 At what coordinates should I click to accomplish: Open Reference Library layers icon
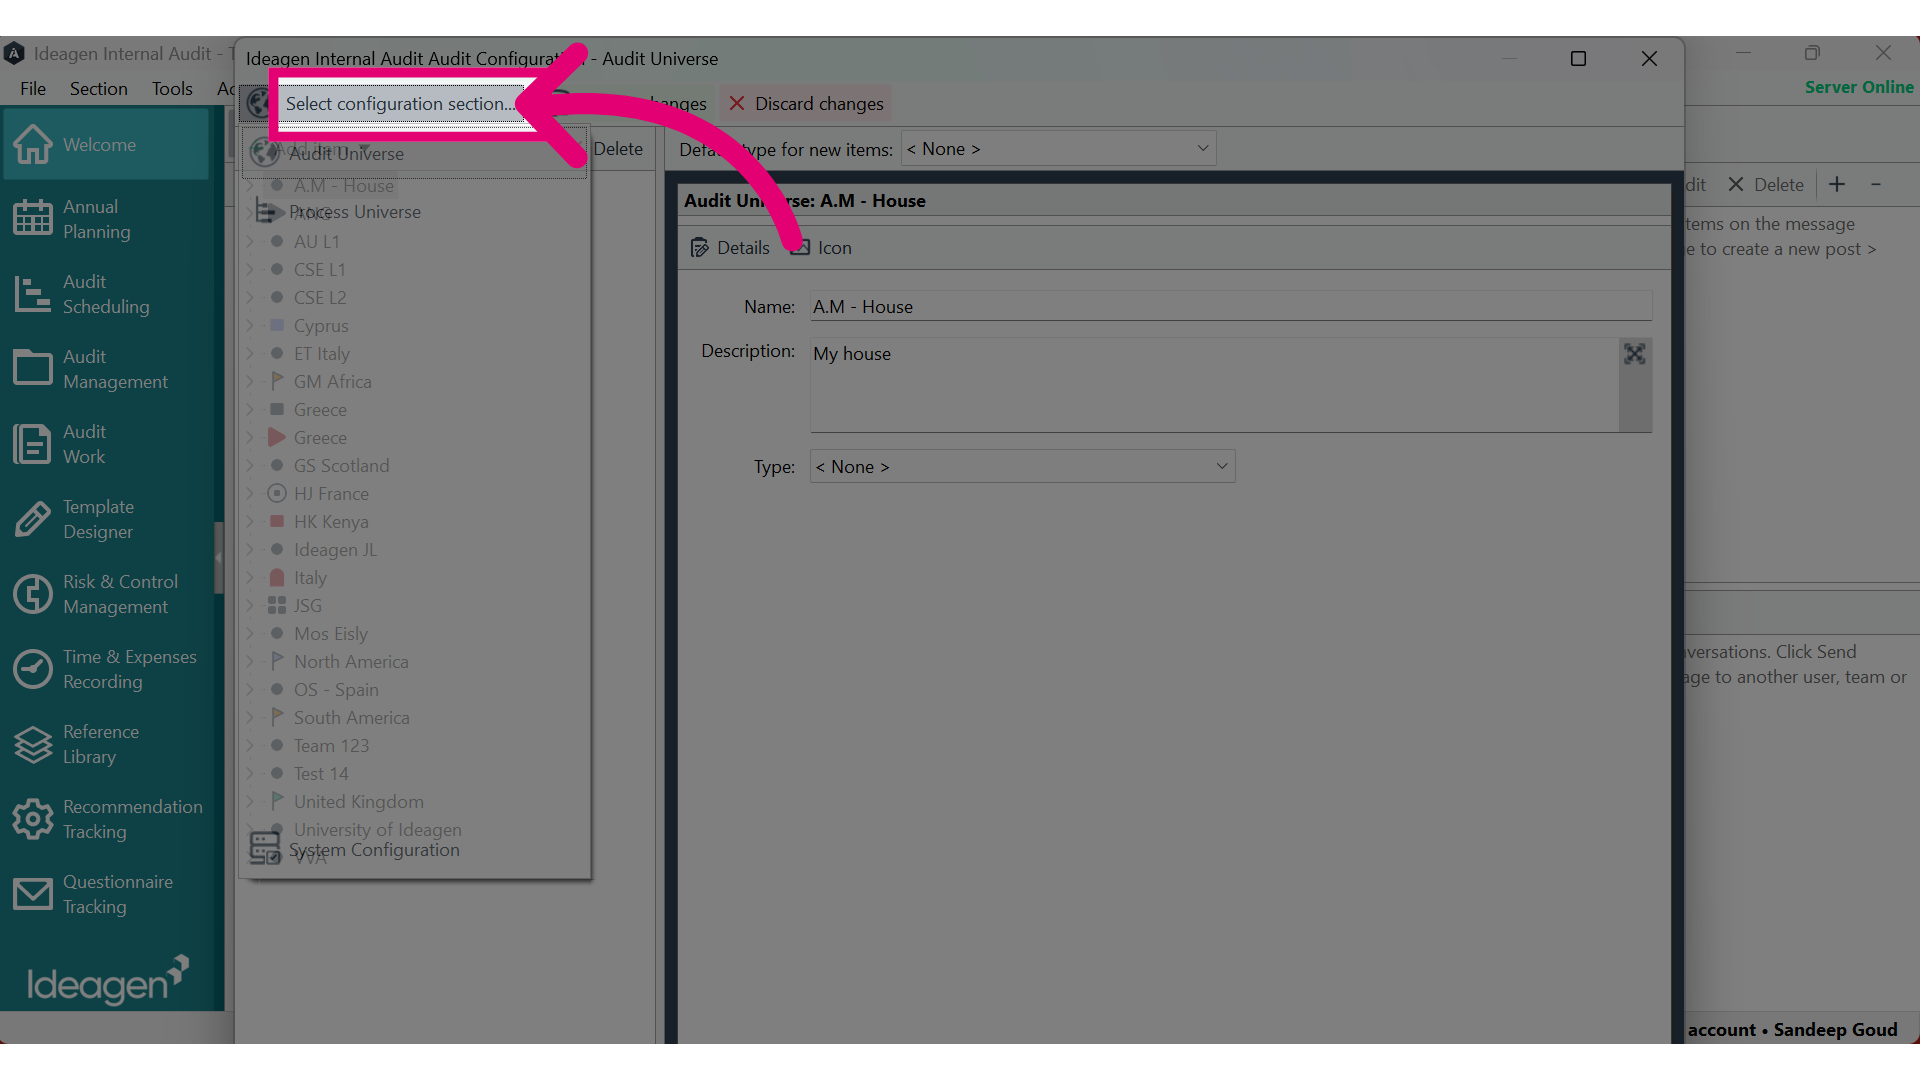point(33,744)
